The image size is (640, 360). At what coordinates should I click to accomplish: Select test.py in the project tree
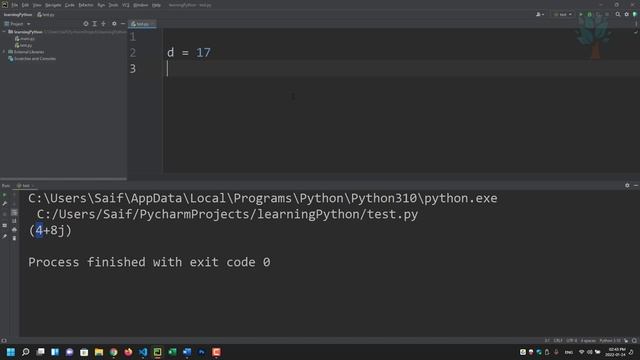(x=23, y=45)
